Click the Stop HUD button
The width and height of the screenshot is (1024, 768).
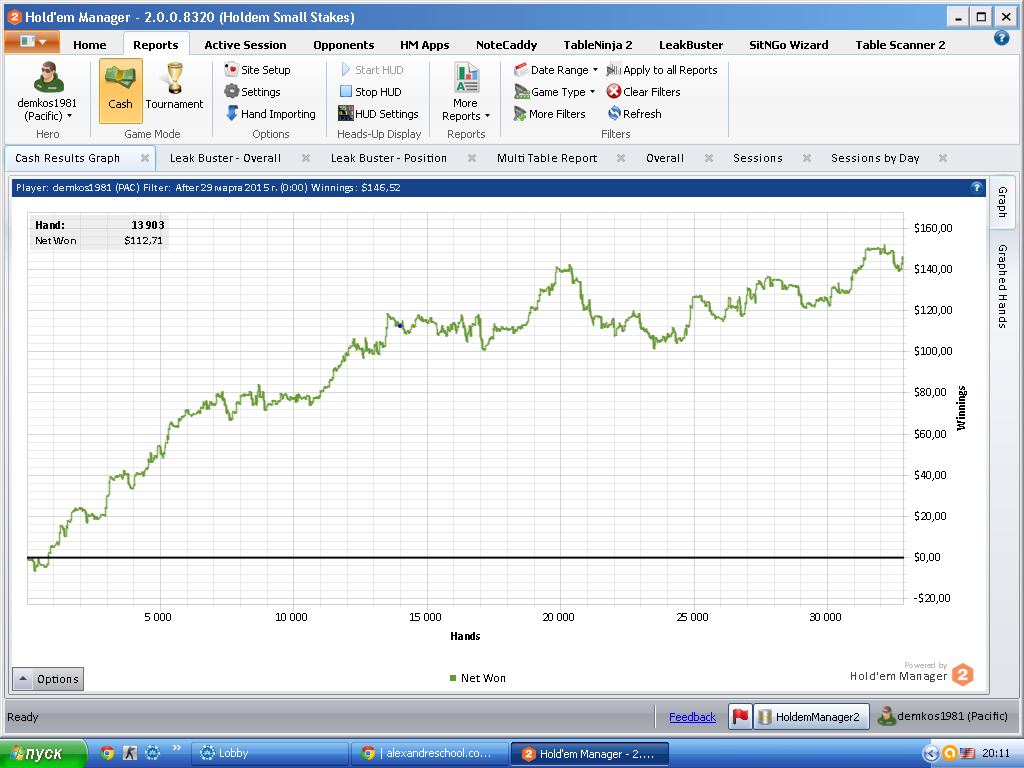coord(370,92)
